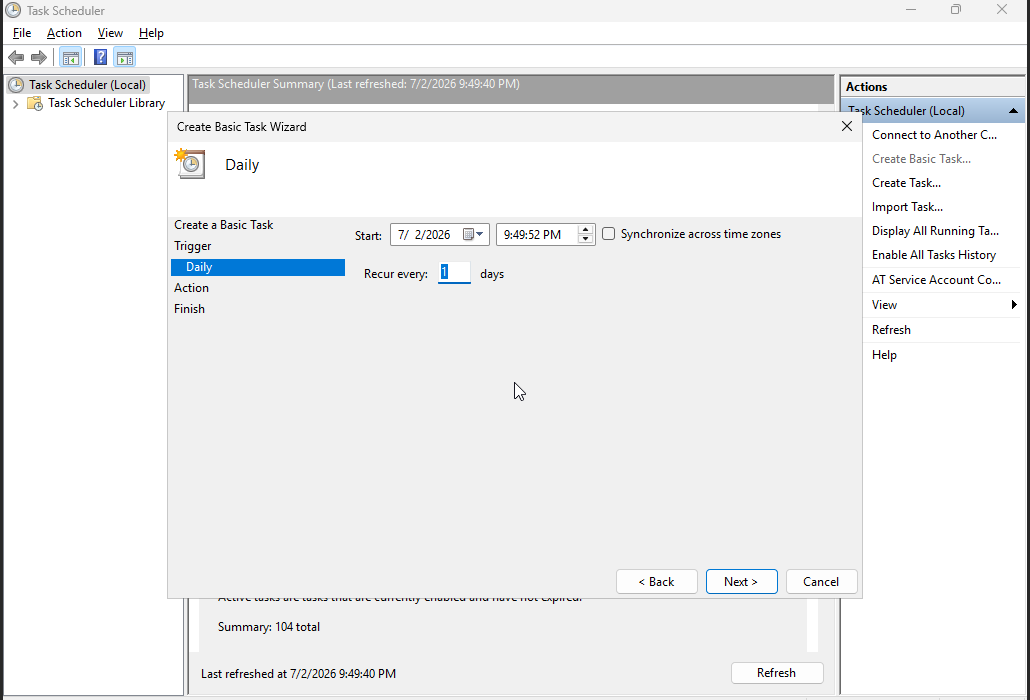The height and width of the screenshot is (700, 1030).
Task: Toggle the Show/Hide Console Tree toolbar icon
Action: (x=71, y=58)
